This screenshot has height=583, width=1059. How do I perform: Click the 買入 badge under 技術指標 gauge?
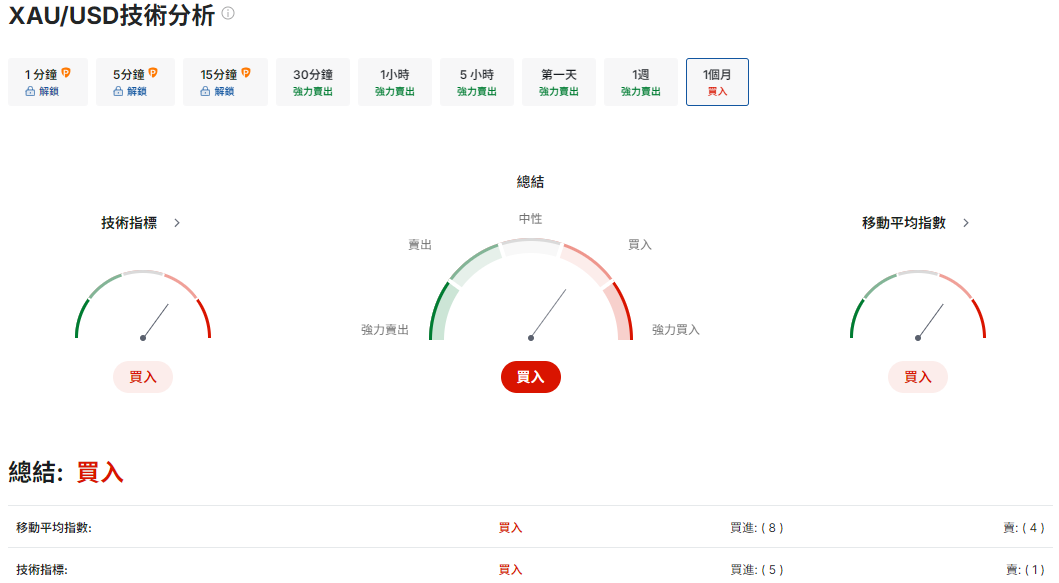pos(143,377)
